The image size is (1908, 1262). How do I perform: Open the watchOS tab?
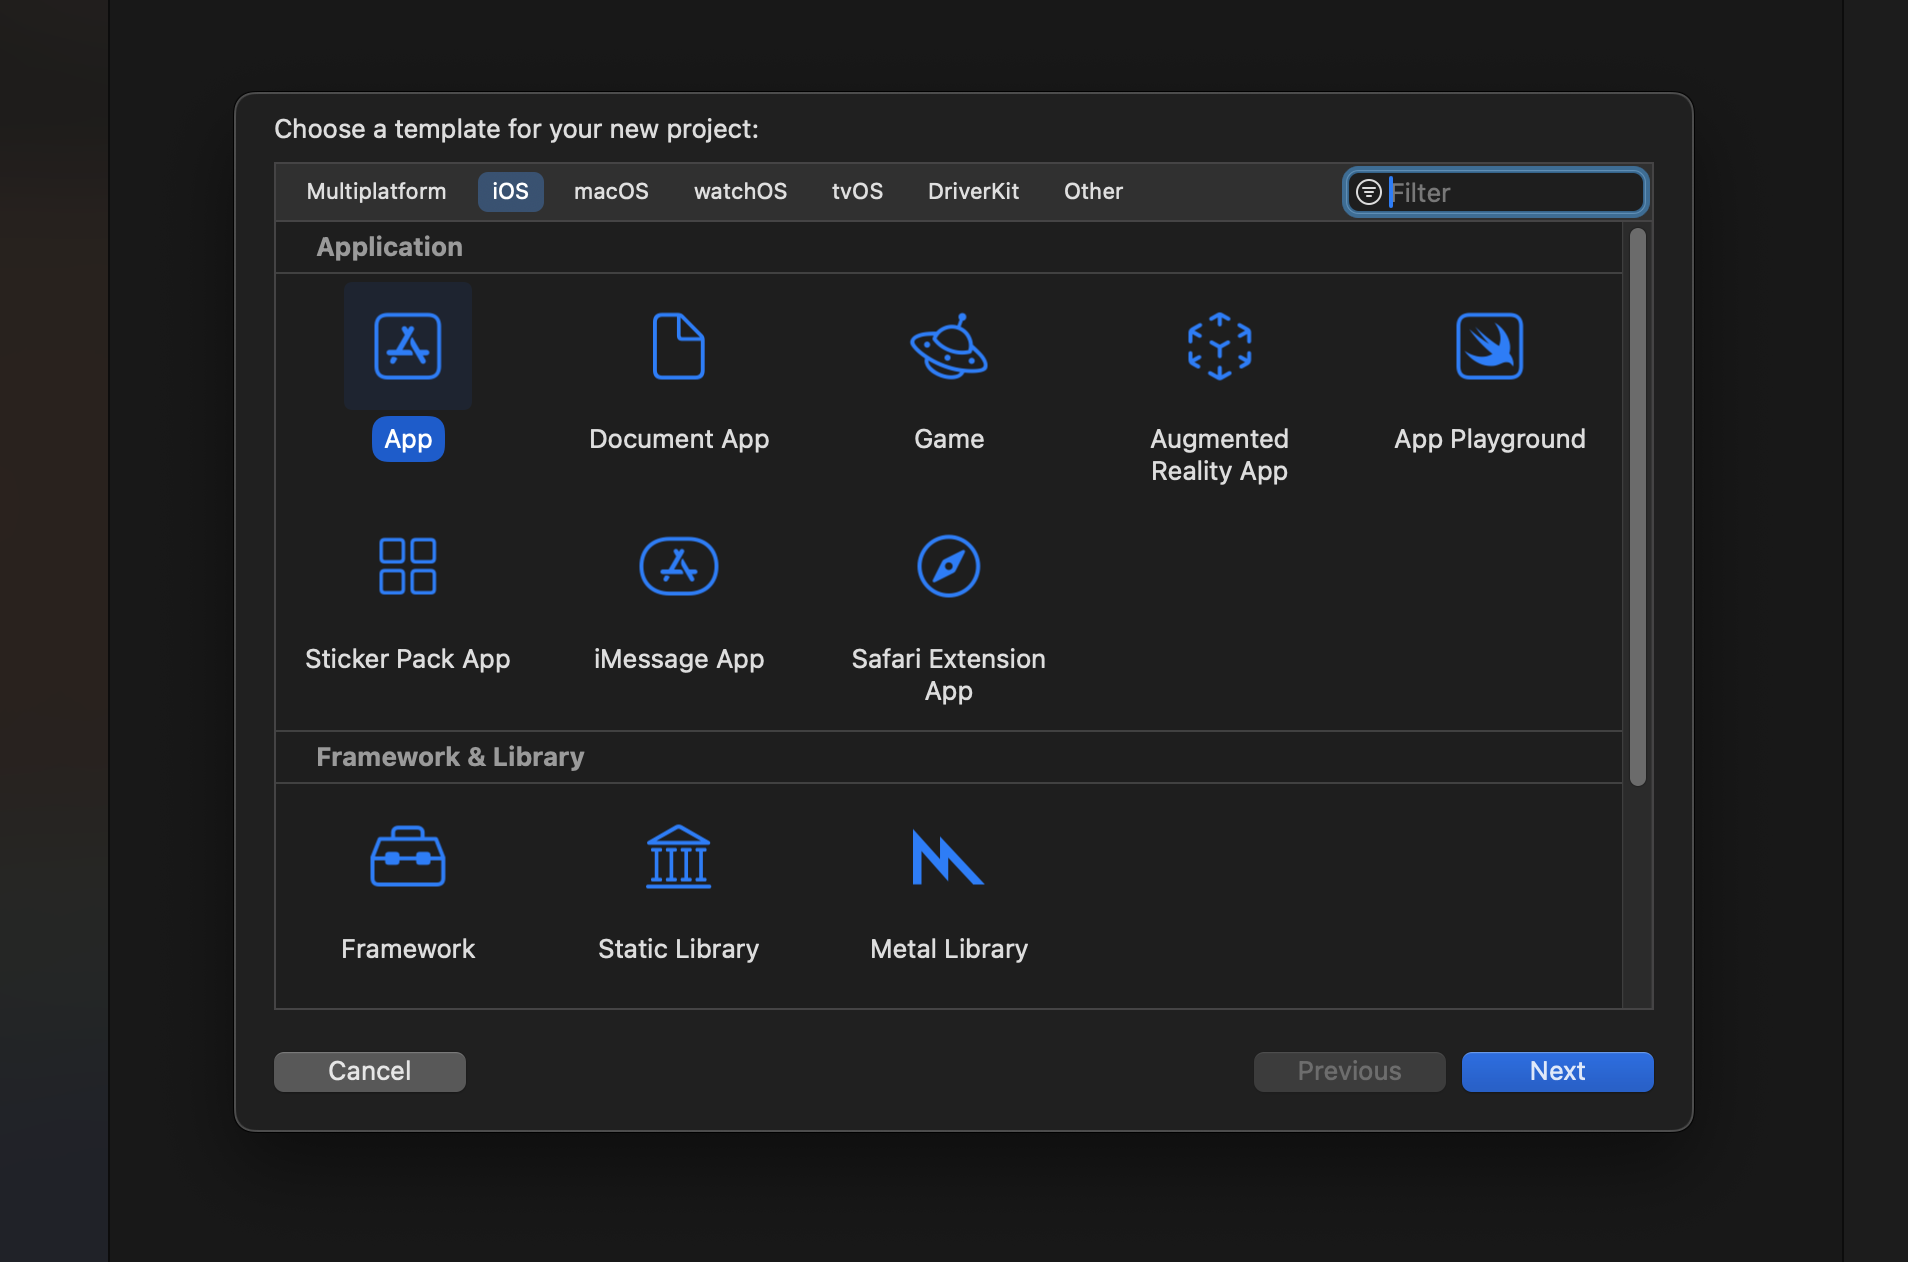pos(740,191)
